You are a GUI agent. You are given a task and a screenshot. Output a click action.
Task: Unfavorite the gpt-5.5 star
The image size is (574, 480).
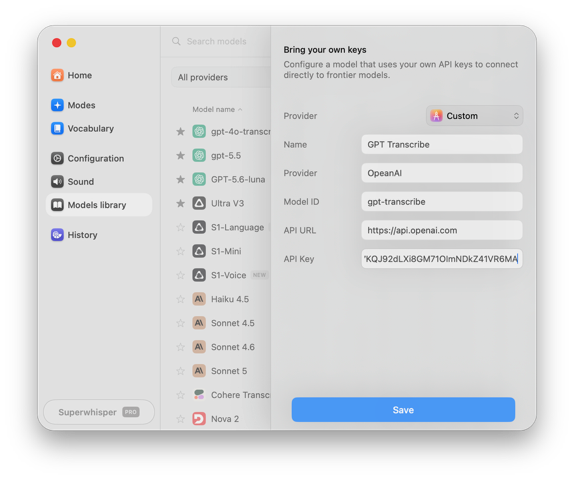point(180,156)
